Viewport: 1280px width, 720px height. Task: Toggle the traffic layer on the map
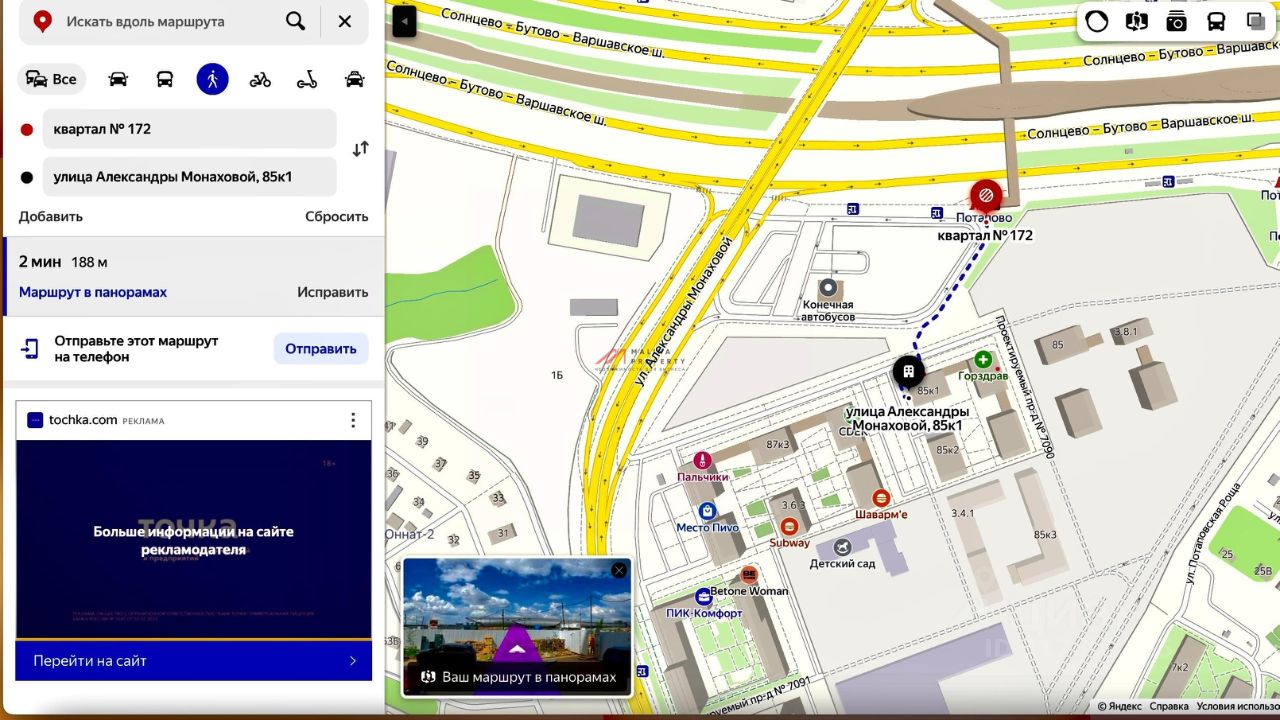[1097, 21]
